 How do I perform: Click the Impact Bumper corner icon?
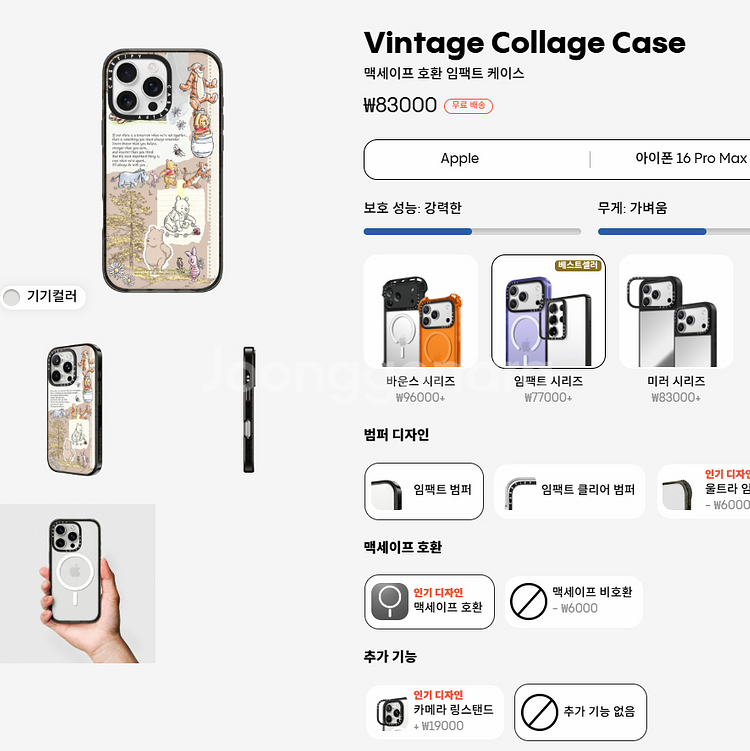coord(386,494)
